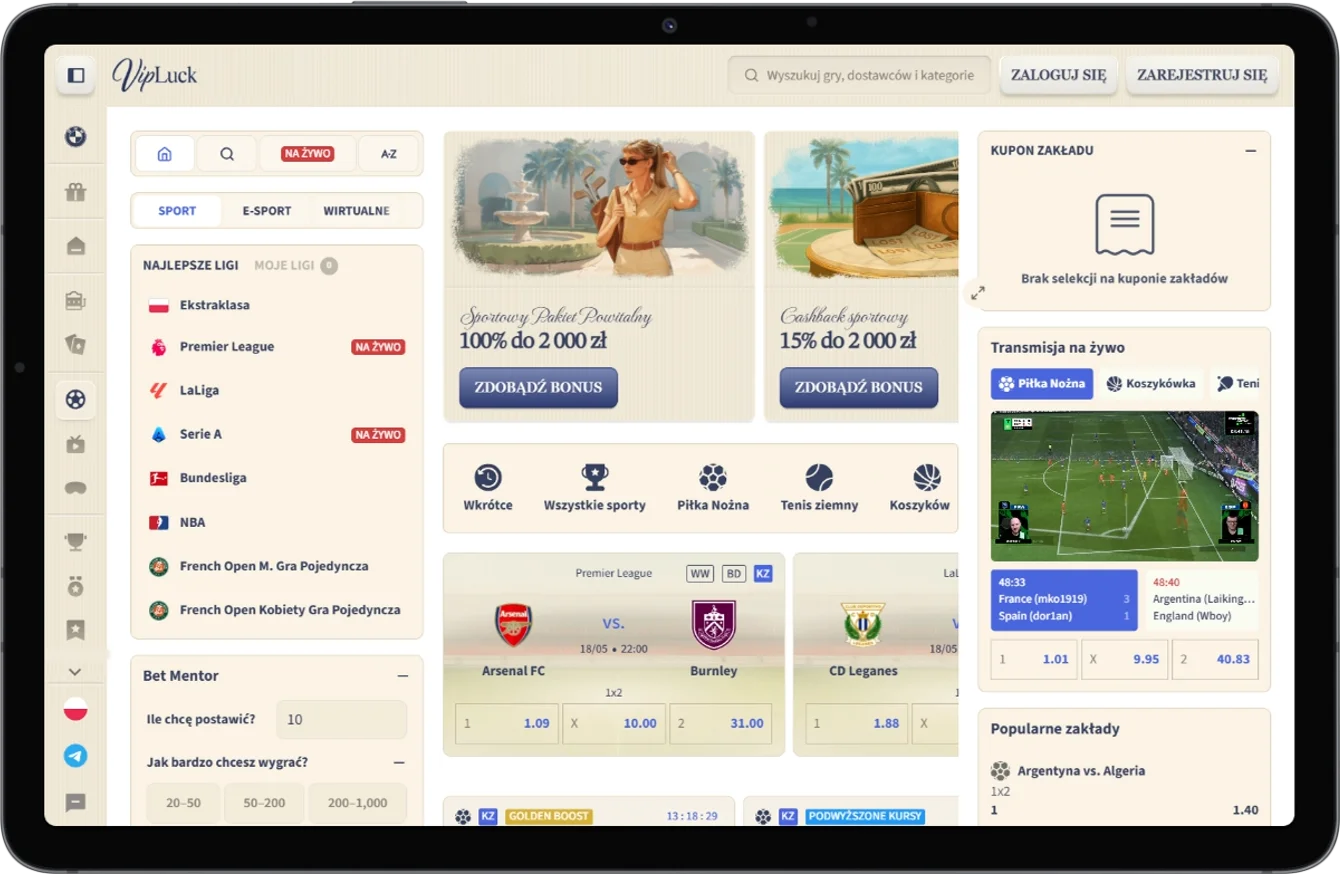Click the Poland flag language icon
Viewport: 1340px width, 874px height.
76,710
